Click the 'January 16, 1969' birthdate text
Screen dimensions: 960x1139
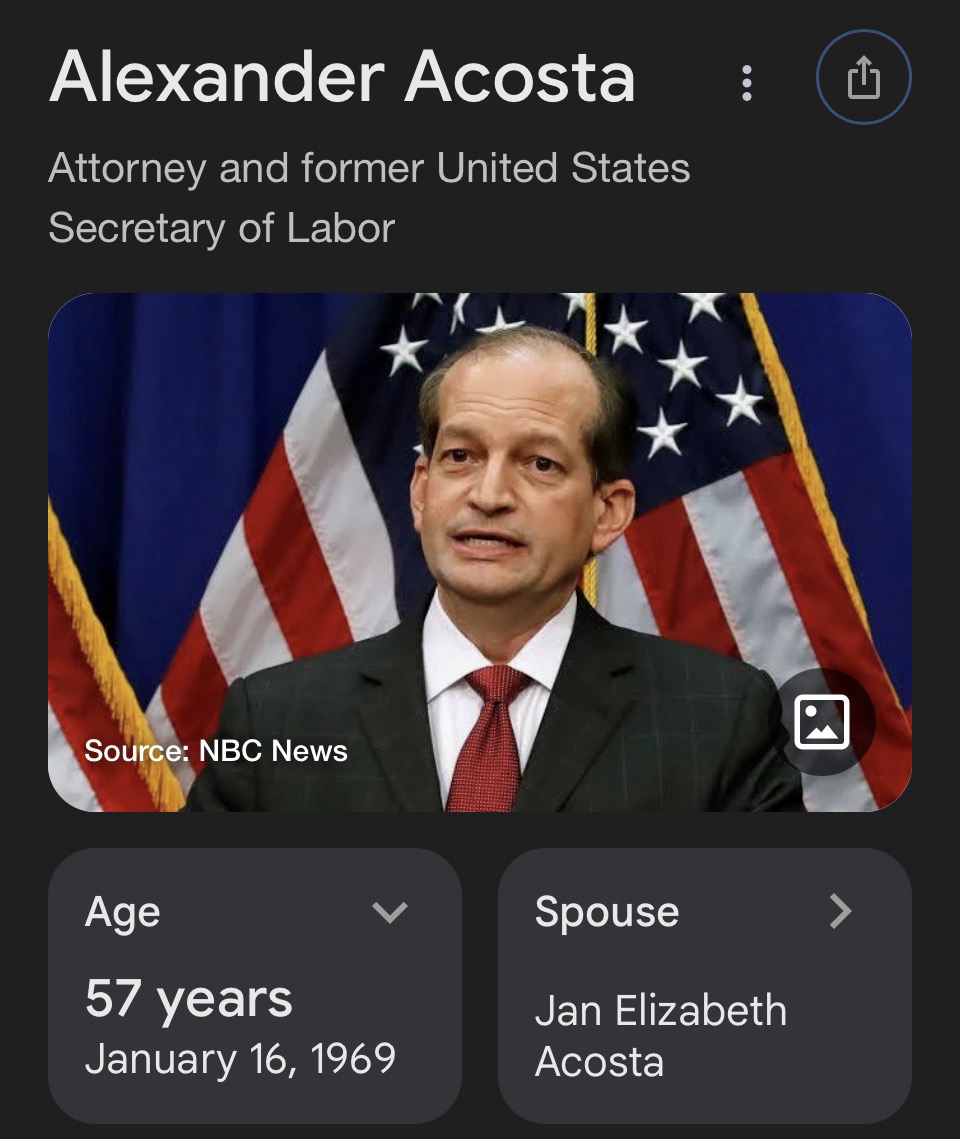[240, 1059]
